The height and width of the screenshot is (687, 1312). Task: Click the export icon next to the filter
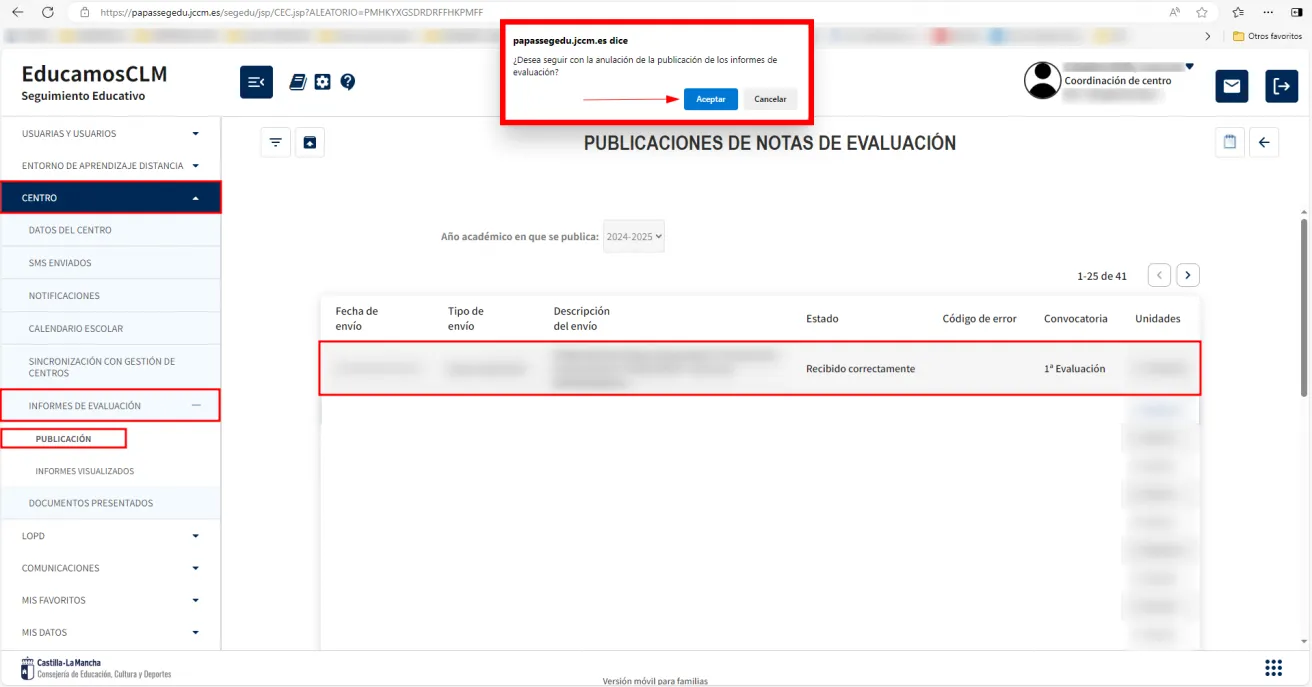[x=309, y=141]
